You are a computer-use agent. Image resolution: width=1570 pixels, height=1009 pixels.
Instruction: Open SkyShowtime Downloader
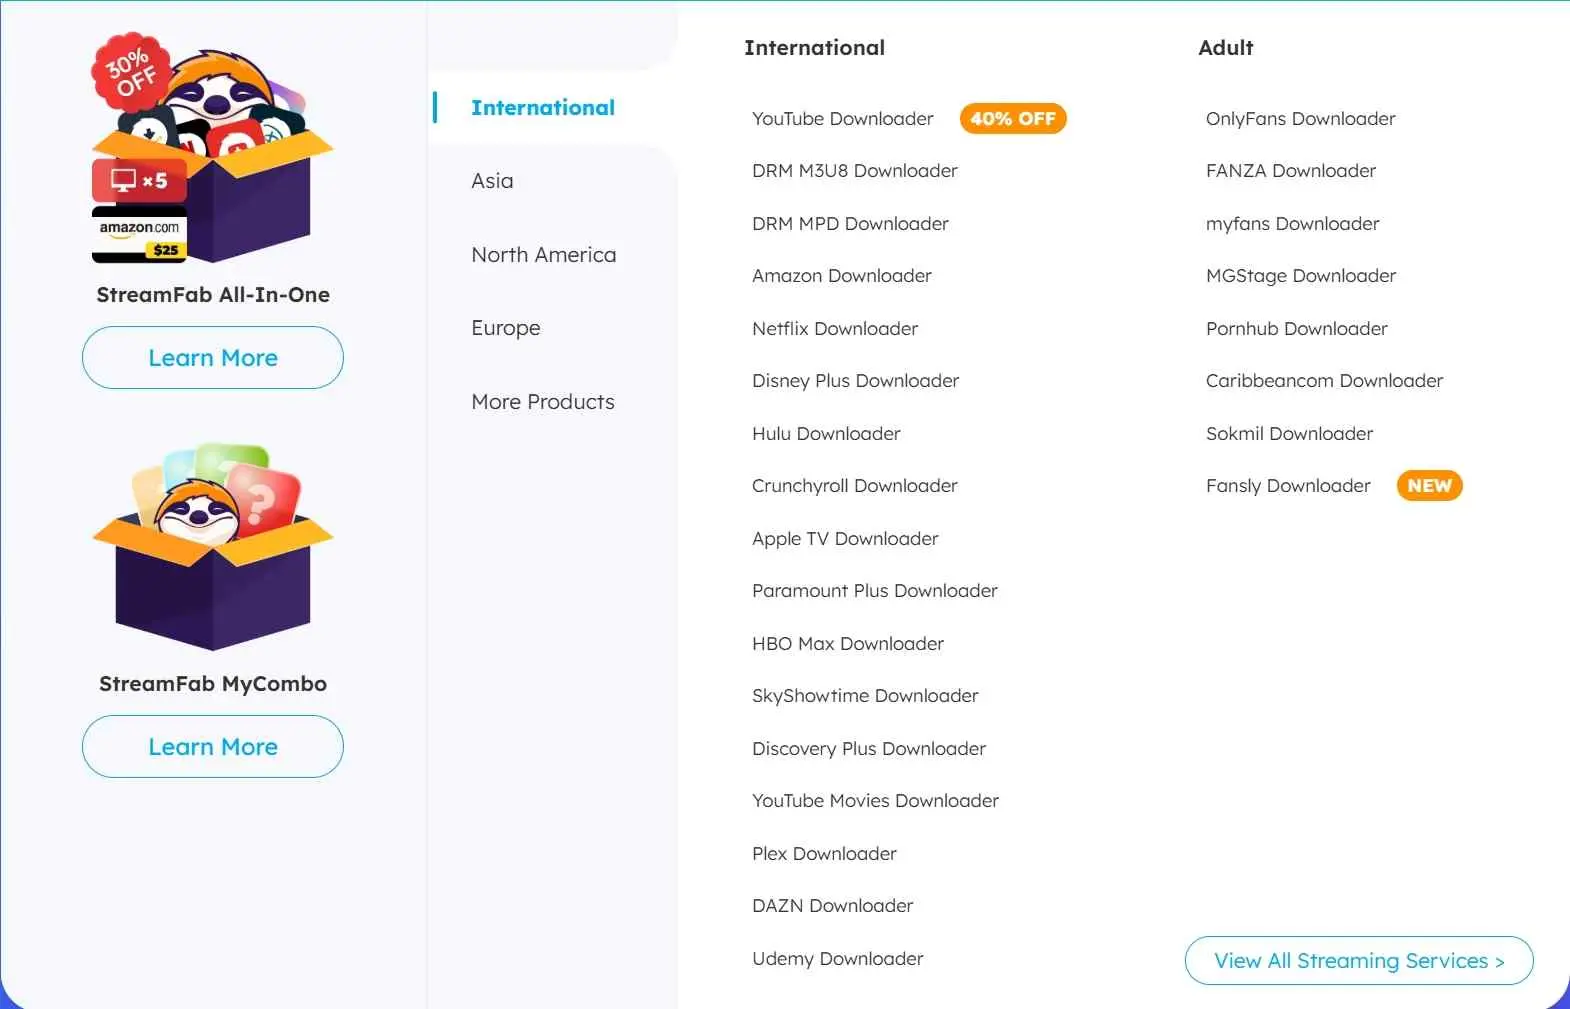point(865,696)
